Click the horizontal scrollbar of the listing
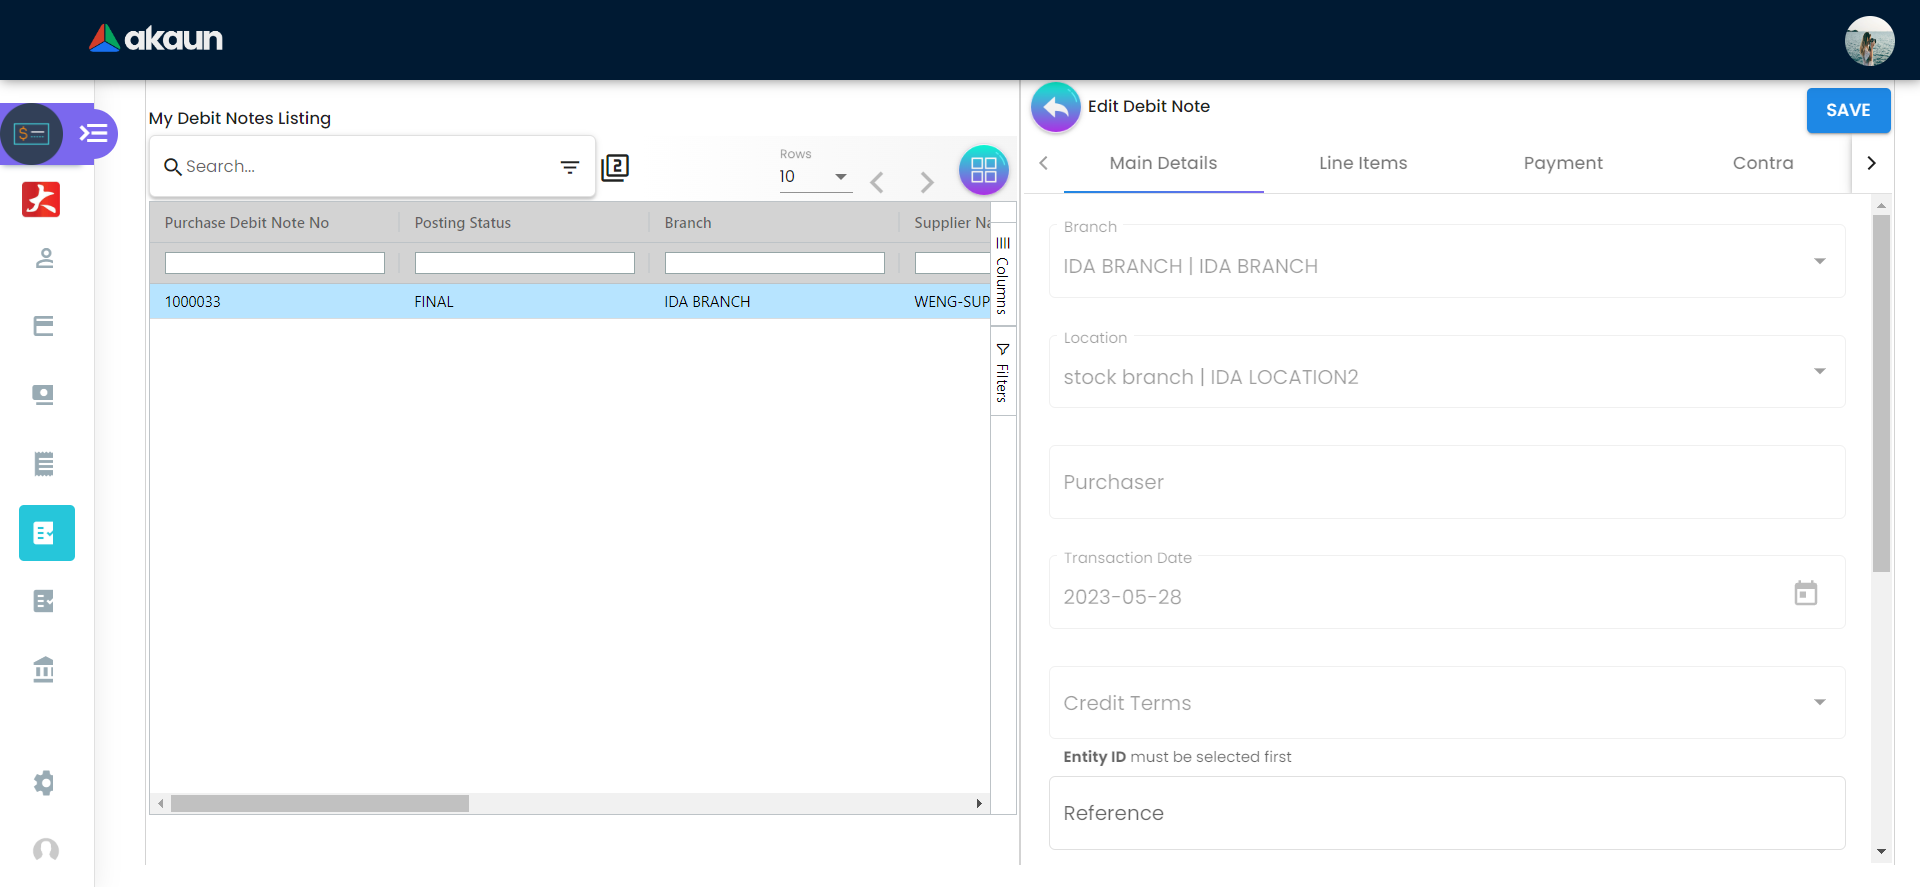Screen dimensions: 1920x887 [320, 803]
